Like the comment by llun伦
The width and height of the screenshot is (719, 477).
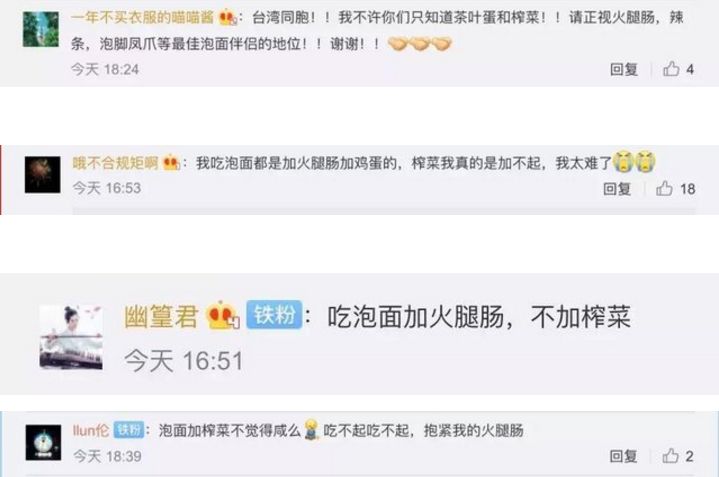click(670, 455)
